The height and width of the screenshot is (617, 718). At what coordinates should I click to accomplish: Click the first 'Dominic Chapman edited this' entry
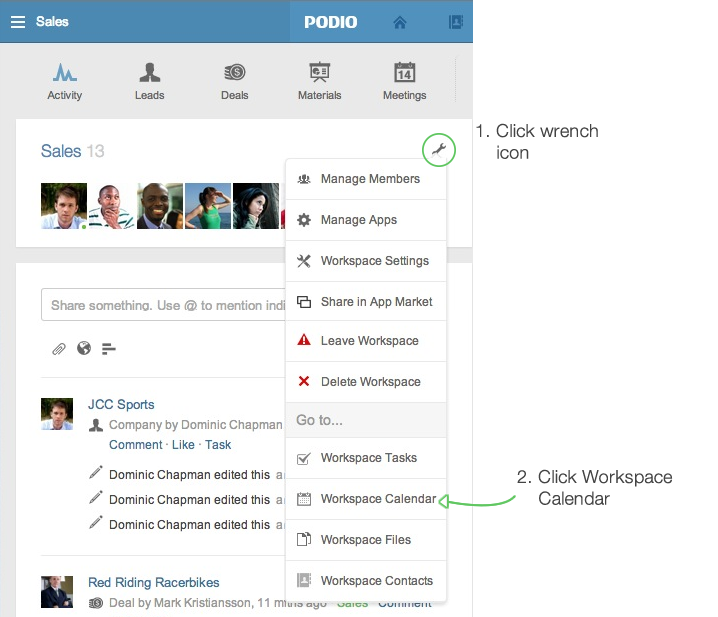pyautogui.click(x=189, y=475)
